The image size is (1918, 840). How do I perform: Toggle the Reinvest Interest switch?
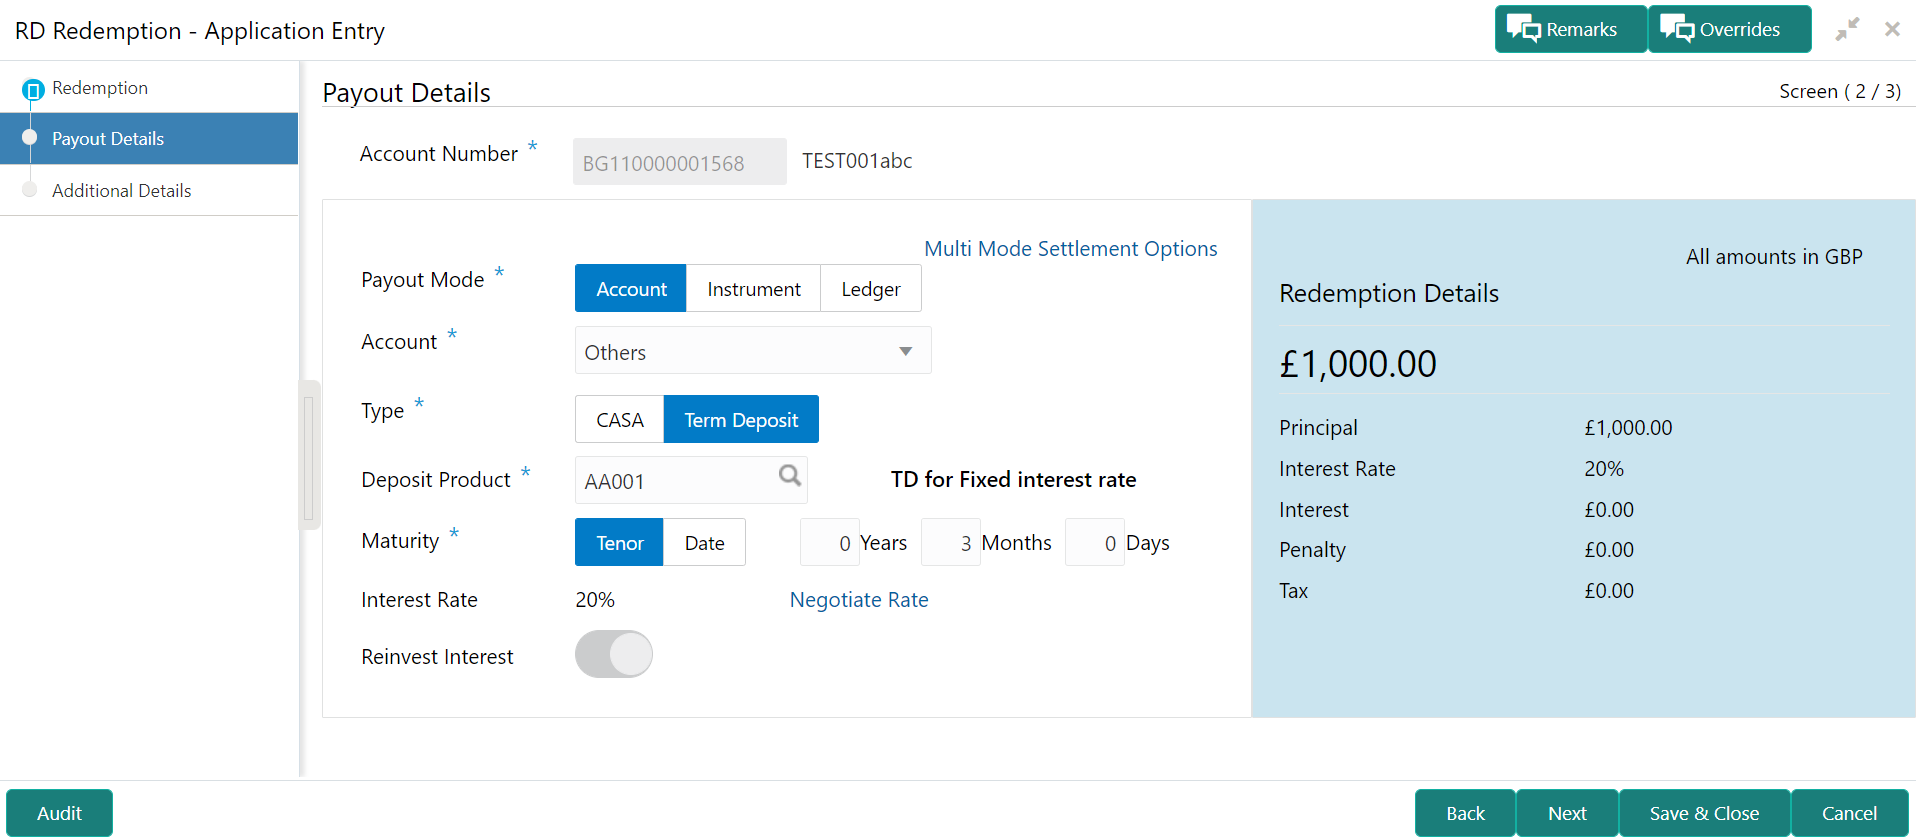(614, 655)
